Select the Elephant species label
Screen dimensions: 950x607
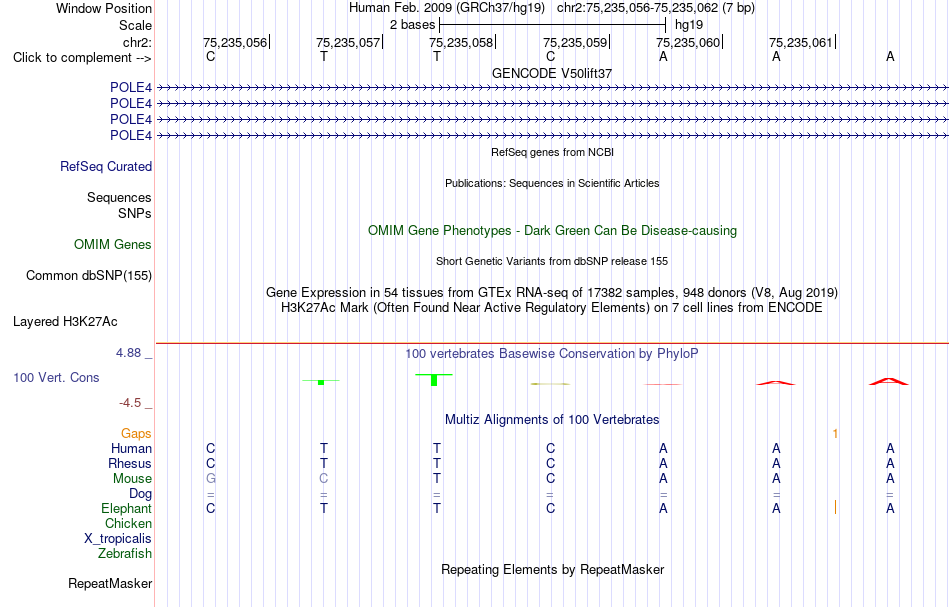point(126,509)
